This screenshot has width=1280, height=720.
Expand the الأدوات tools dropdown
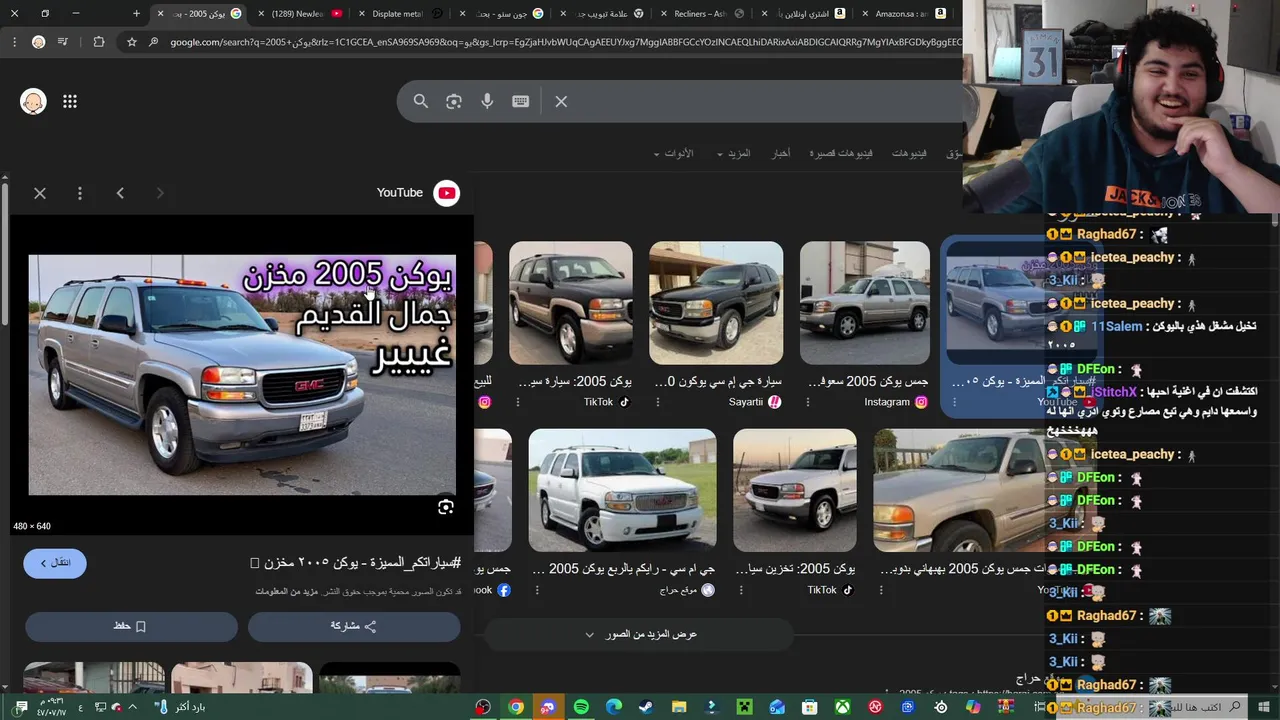tap(673, 153)
